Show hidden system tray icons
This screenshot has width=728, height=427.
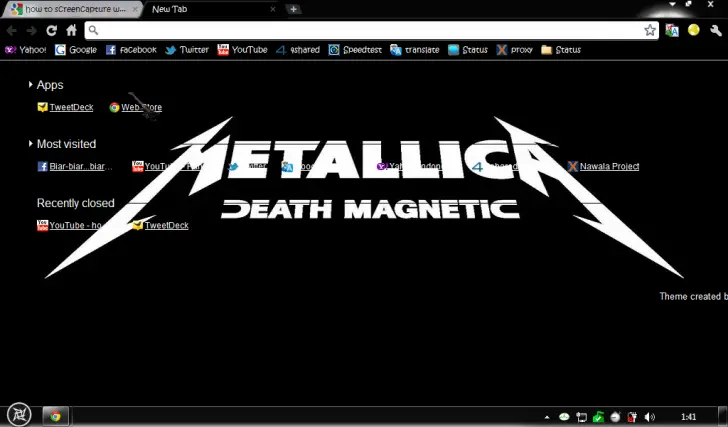tap(545, 416)
